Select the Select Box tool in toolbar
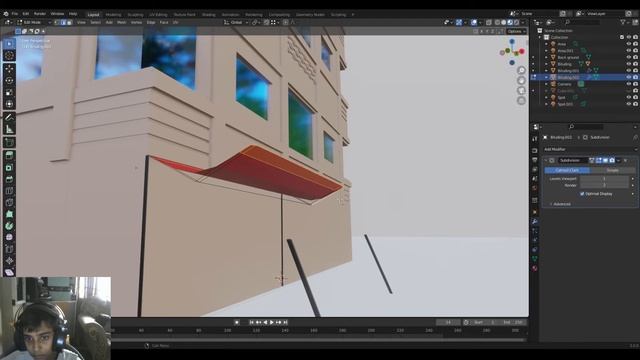640x360 pixels. (9, 44)
